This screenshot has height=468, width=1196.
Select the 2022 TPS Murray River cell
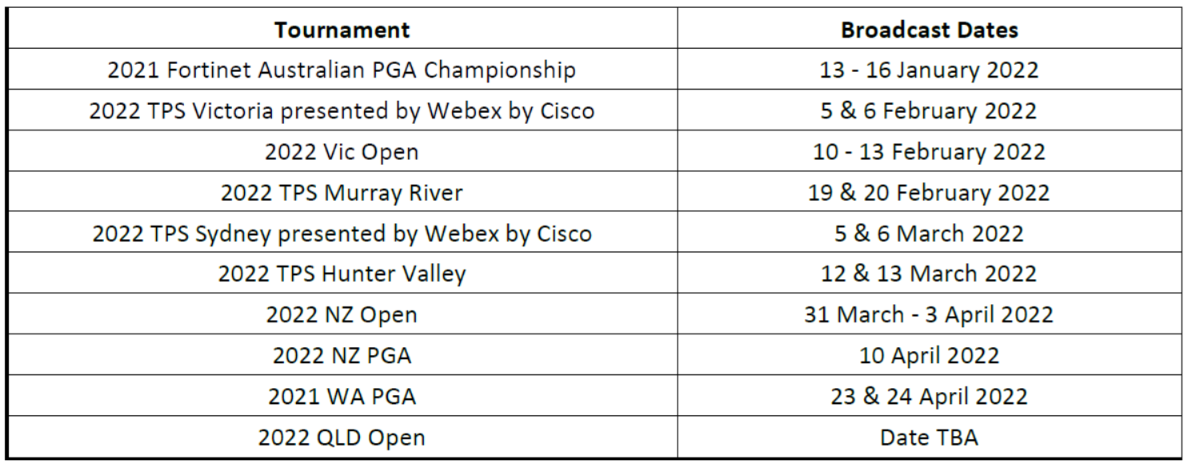coord(341,192)
